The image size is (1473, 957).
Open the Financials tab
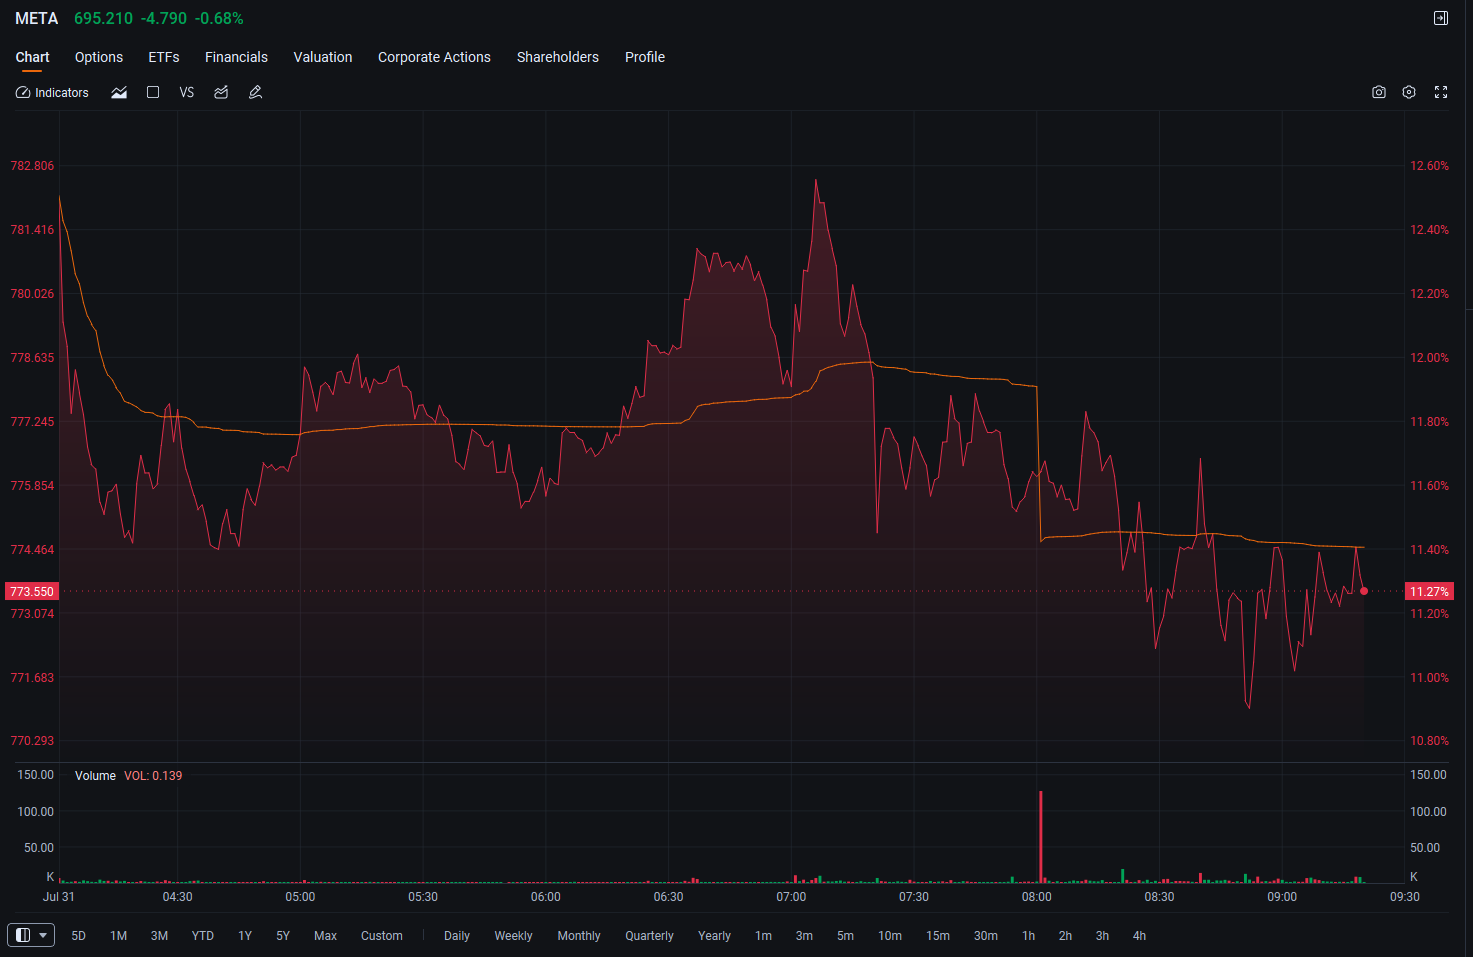(236, 57)
